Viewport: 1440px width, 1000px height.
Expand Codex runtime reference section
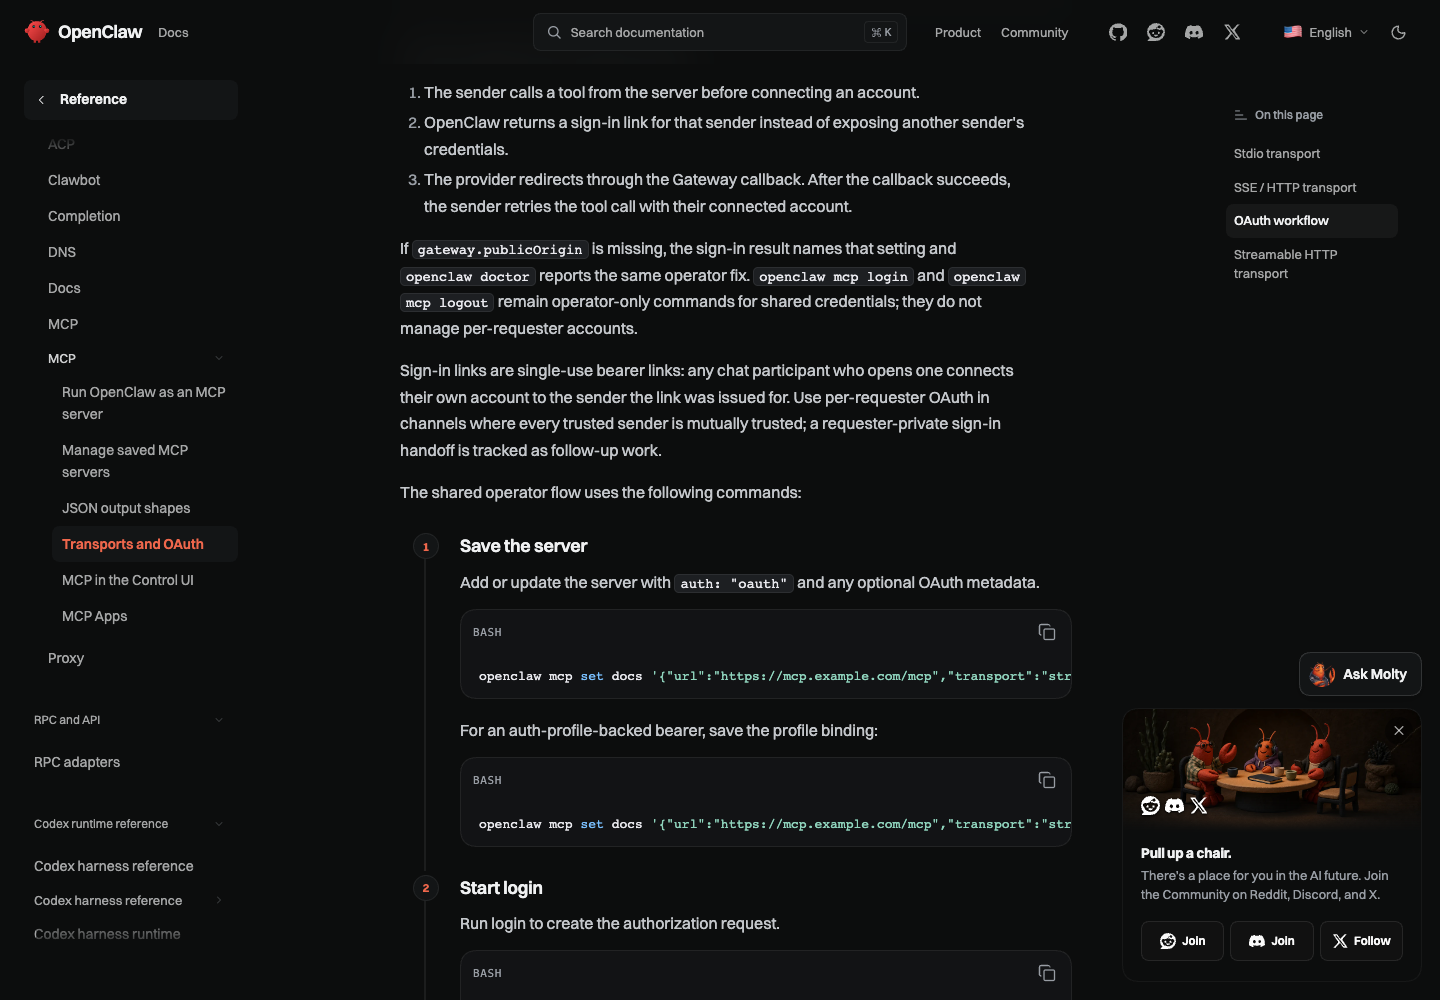[x=130, y=824]
